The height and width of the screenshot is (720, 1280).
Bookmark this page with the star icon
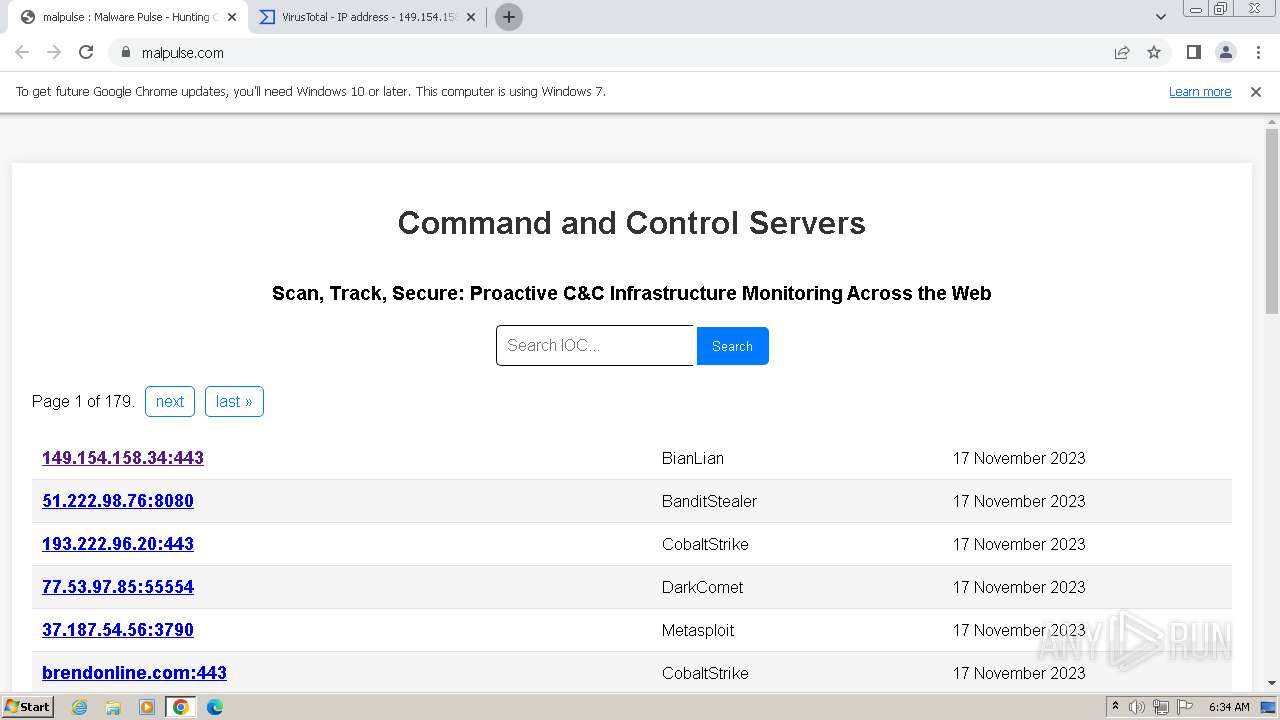pos(1154,53)
